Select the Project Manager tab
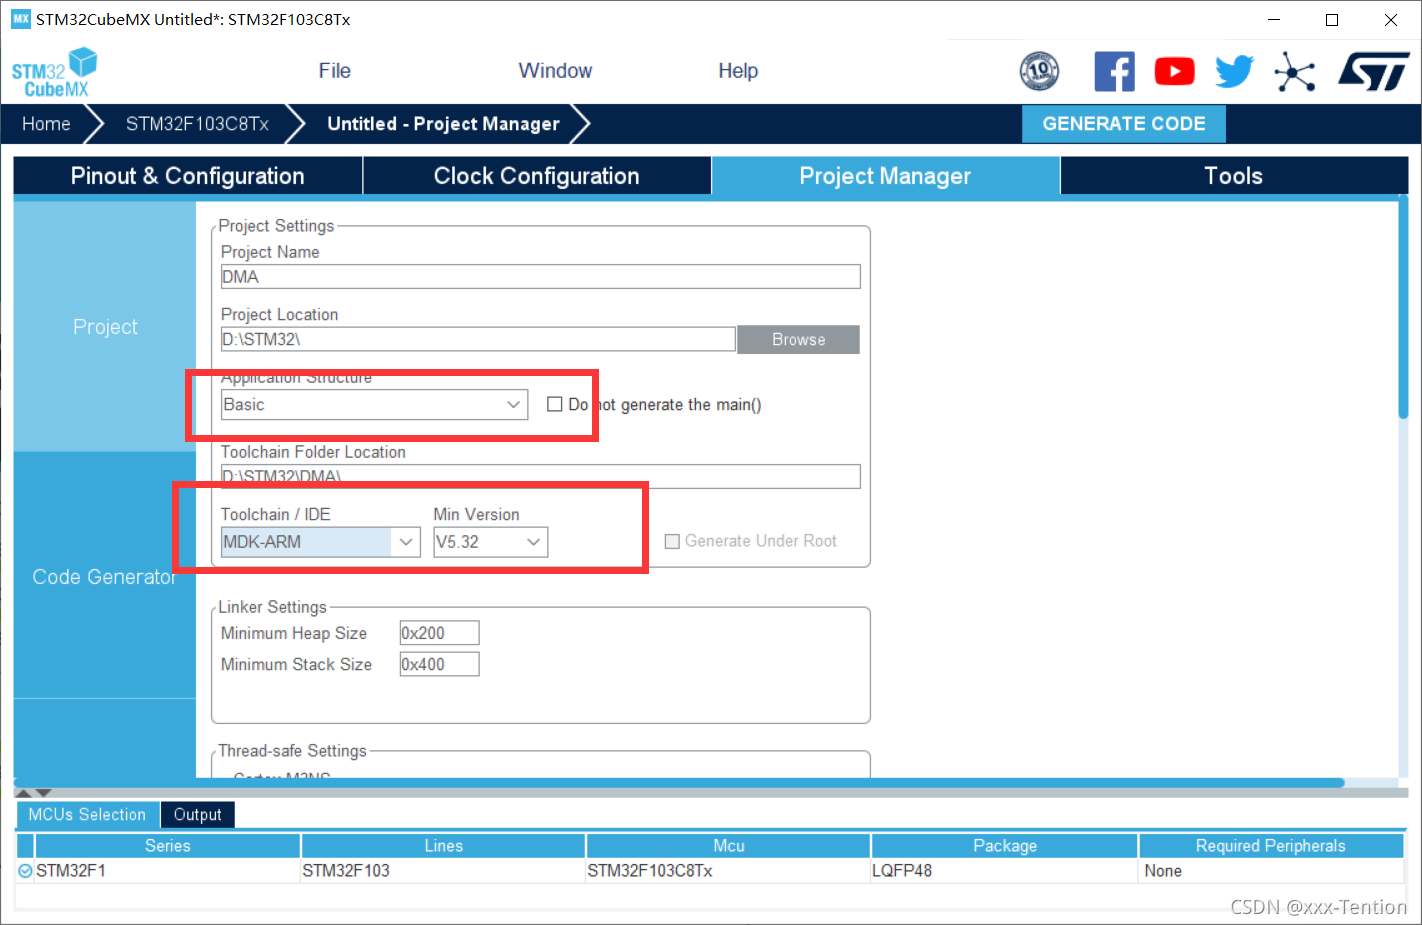Image resolution: width=1422 pixels, height=925 pixels. pos(885,176)
